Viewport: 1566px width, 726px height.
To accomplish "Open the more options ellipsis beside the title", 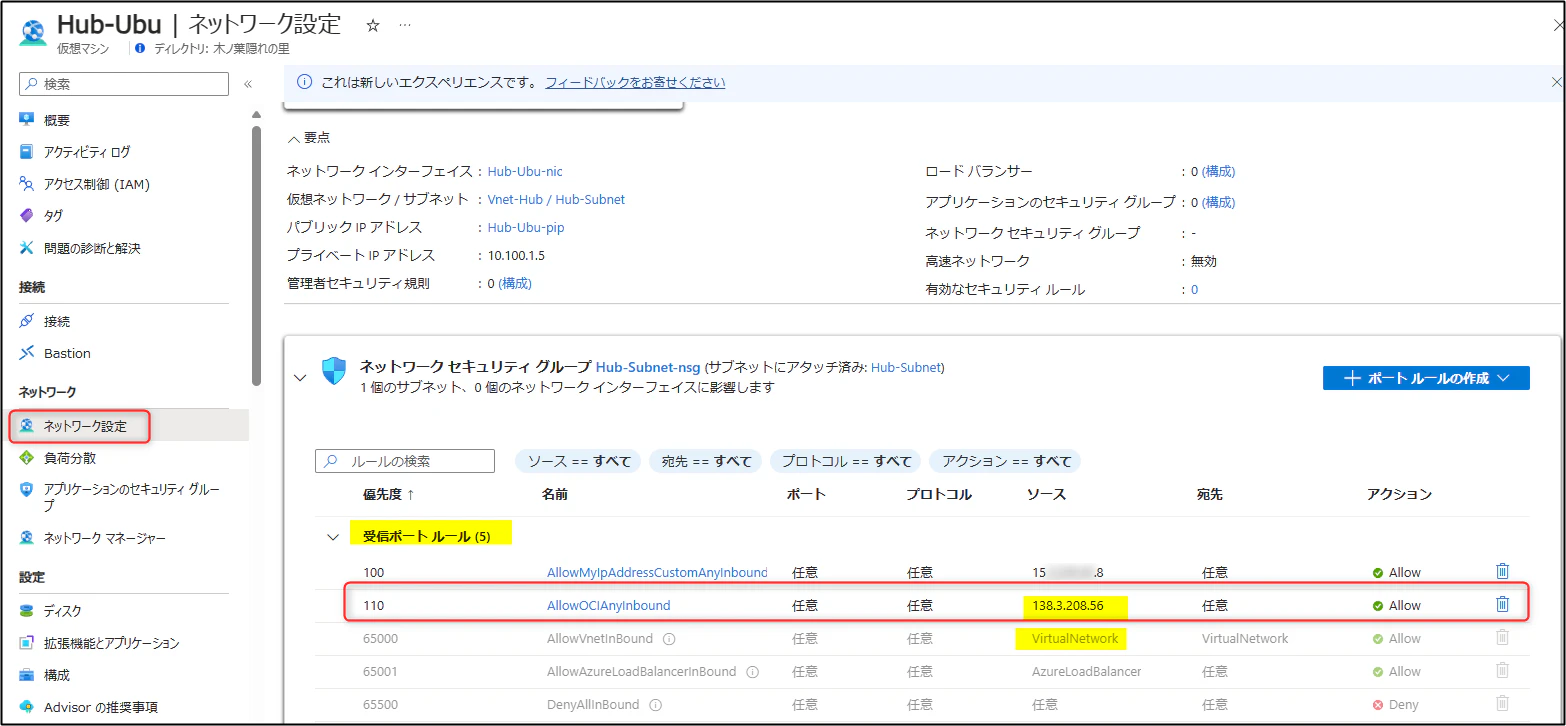I will 405,26.
